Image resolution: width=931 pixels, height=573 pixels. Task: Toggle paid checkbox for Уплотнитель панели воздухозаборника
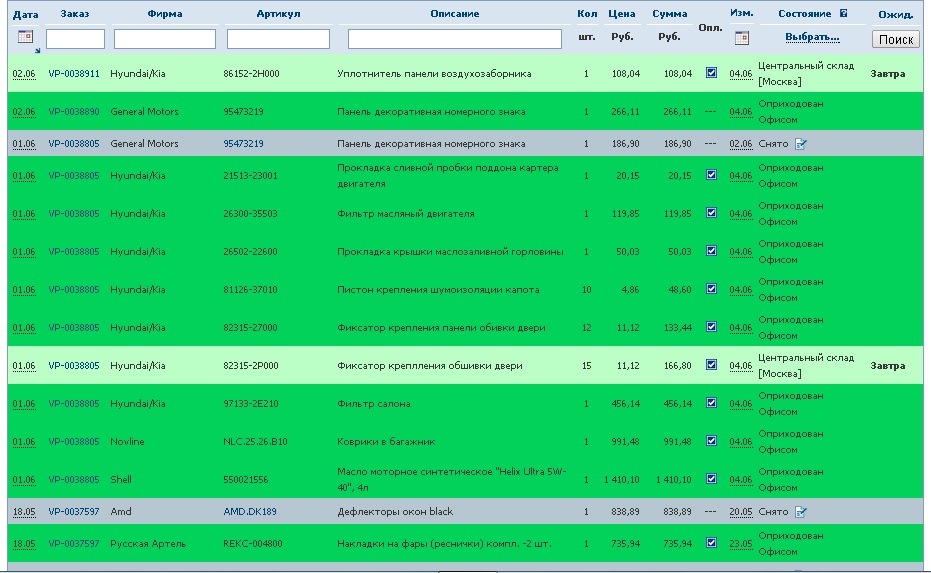pyautogui.click(x=711, y=73)
